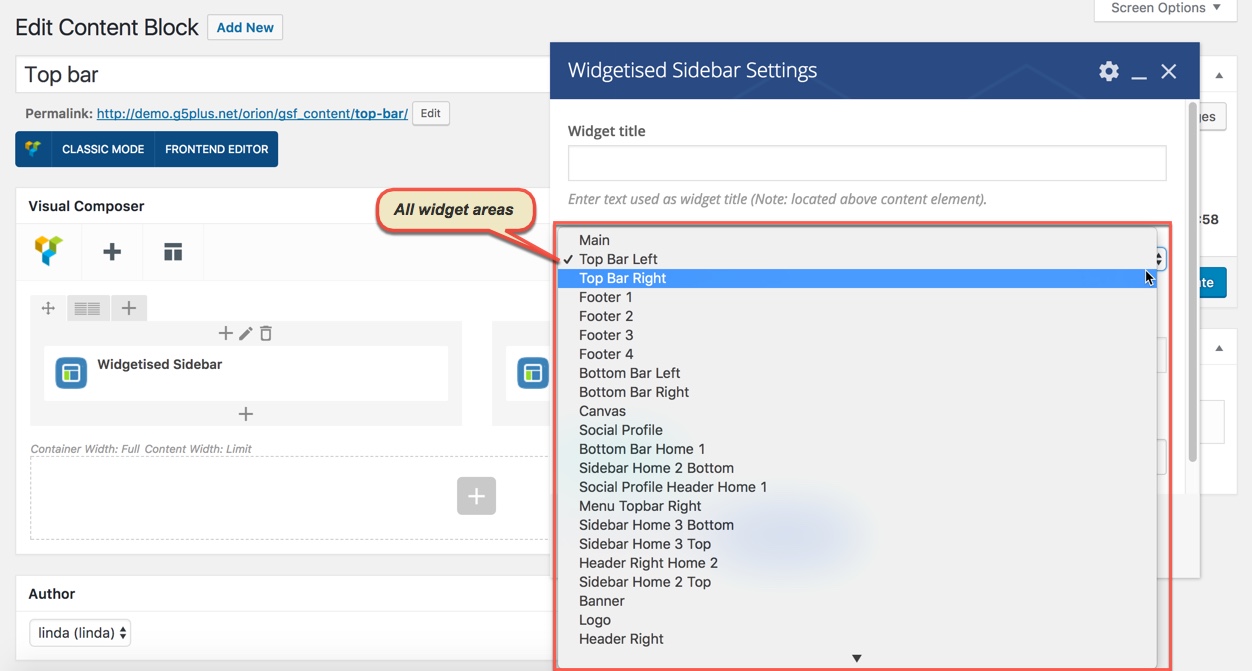Open the Templates layout icon in Visual Composer
Viewport: 1252px width, 671px height.
click(173, 252)
